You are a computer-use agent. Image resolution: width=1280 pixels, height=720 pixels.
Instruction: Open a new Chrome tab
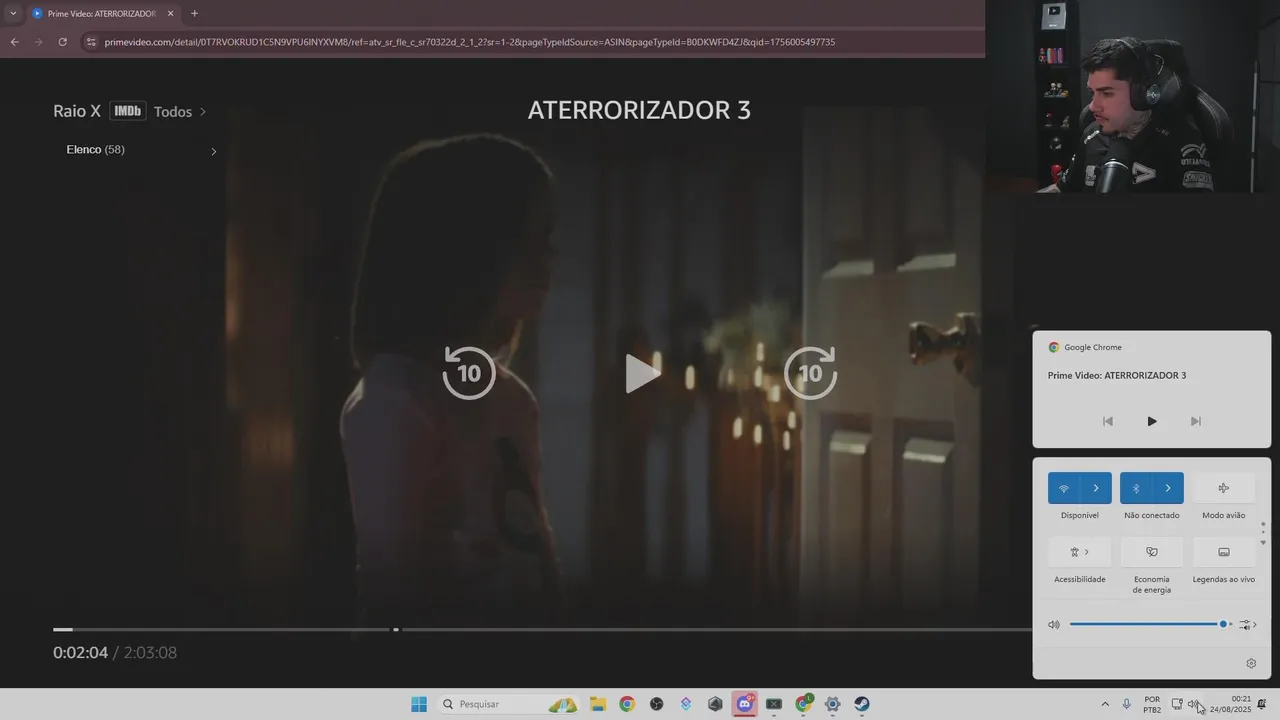[194, 14]
